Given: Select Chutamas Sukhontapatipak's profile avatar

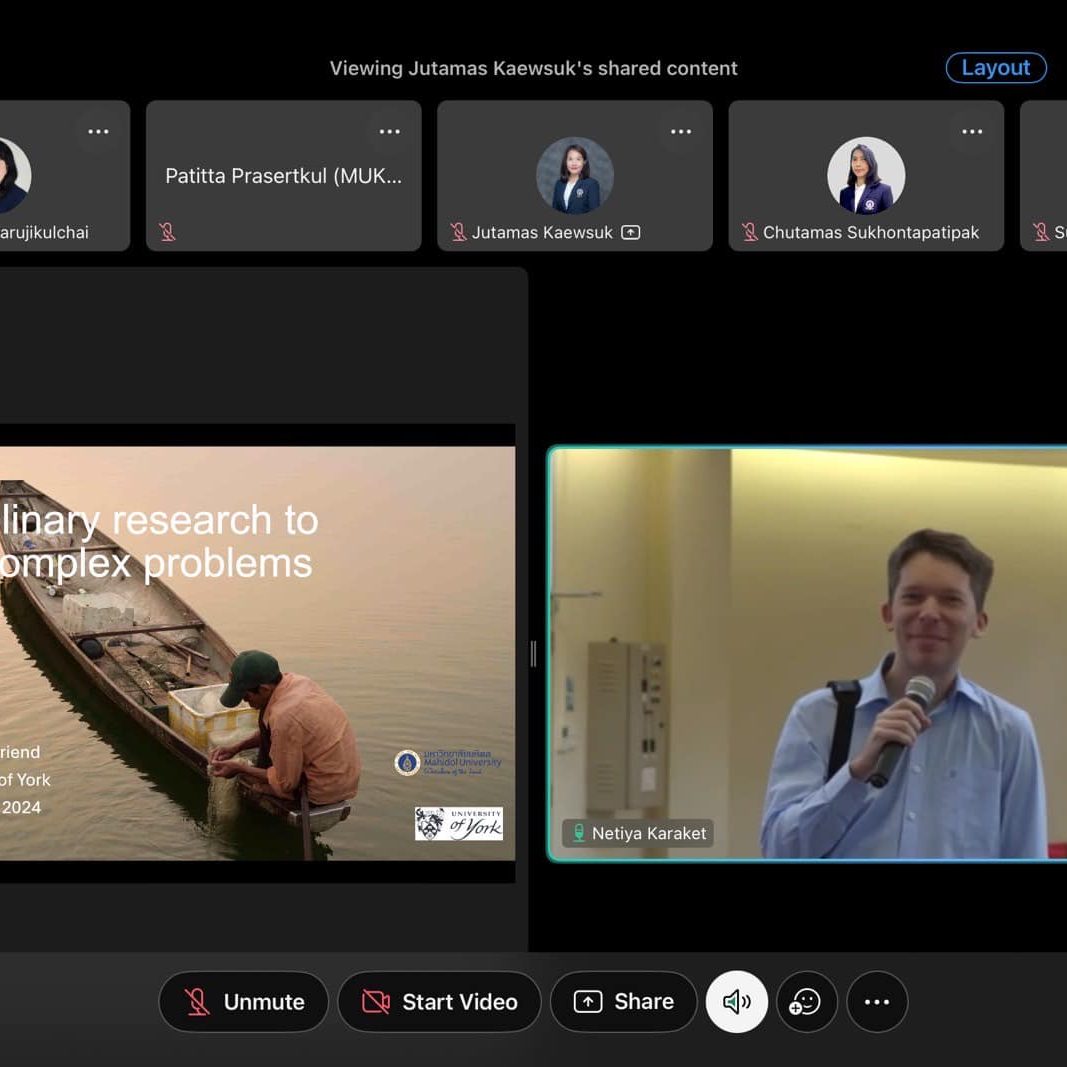Looking at the screenshot, I should click(x=866, y=175).
